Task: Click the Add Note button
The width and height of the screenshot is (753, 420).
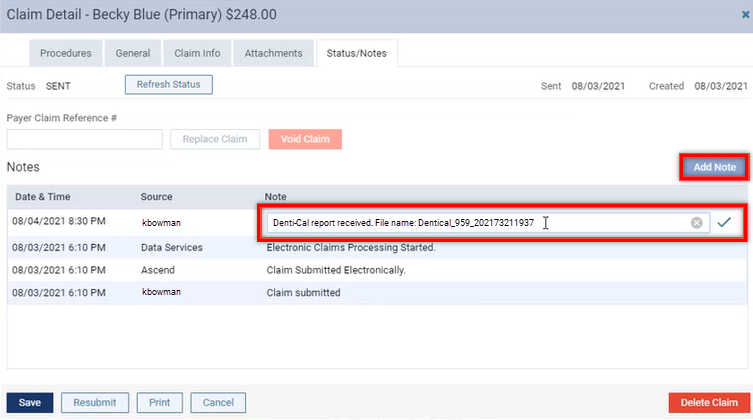Action: click(x=714, y=168)
